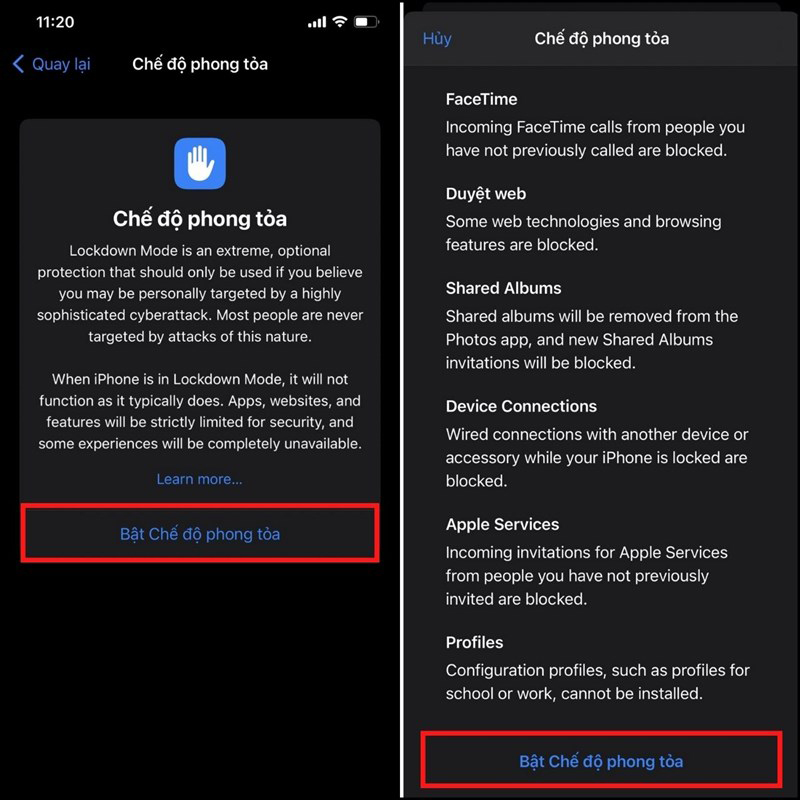Tap the Wi-Fi status icon
Image resolution: width=800 pixels, height=800 pixels.
(x=340, y=22)
